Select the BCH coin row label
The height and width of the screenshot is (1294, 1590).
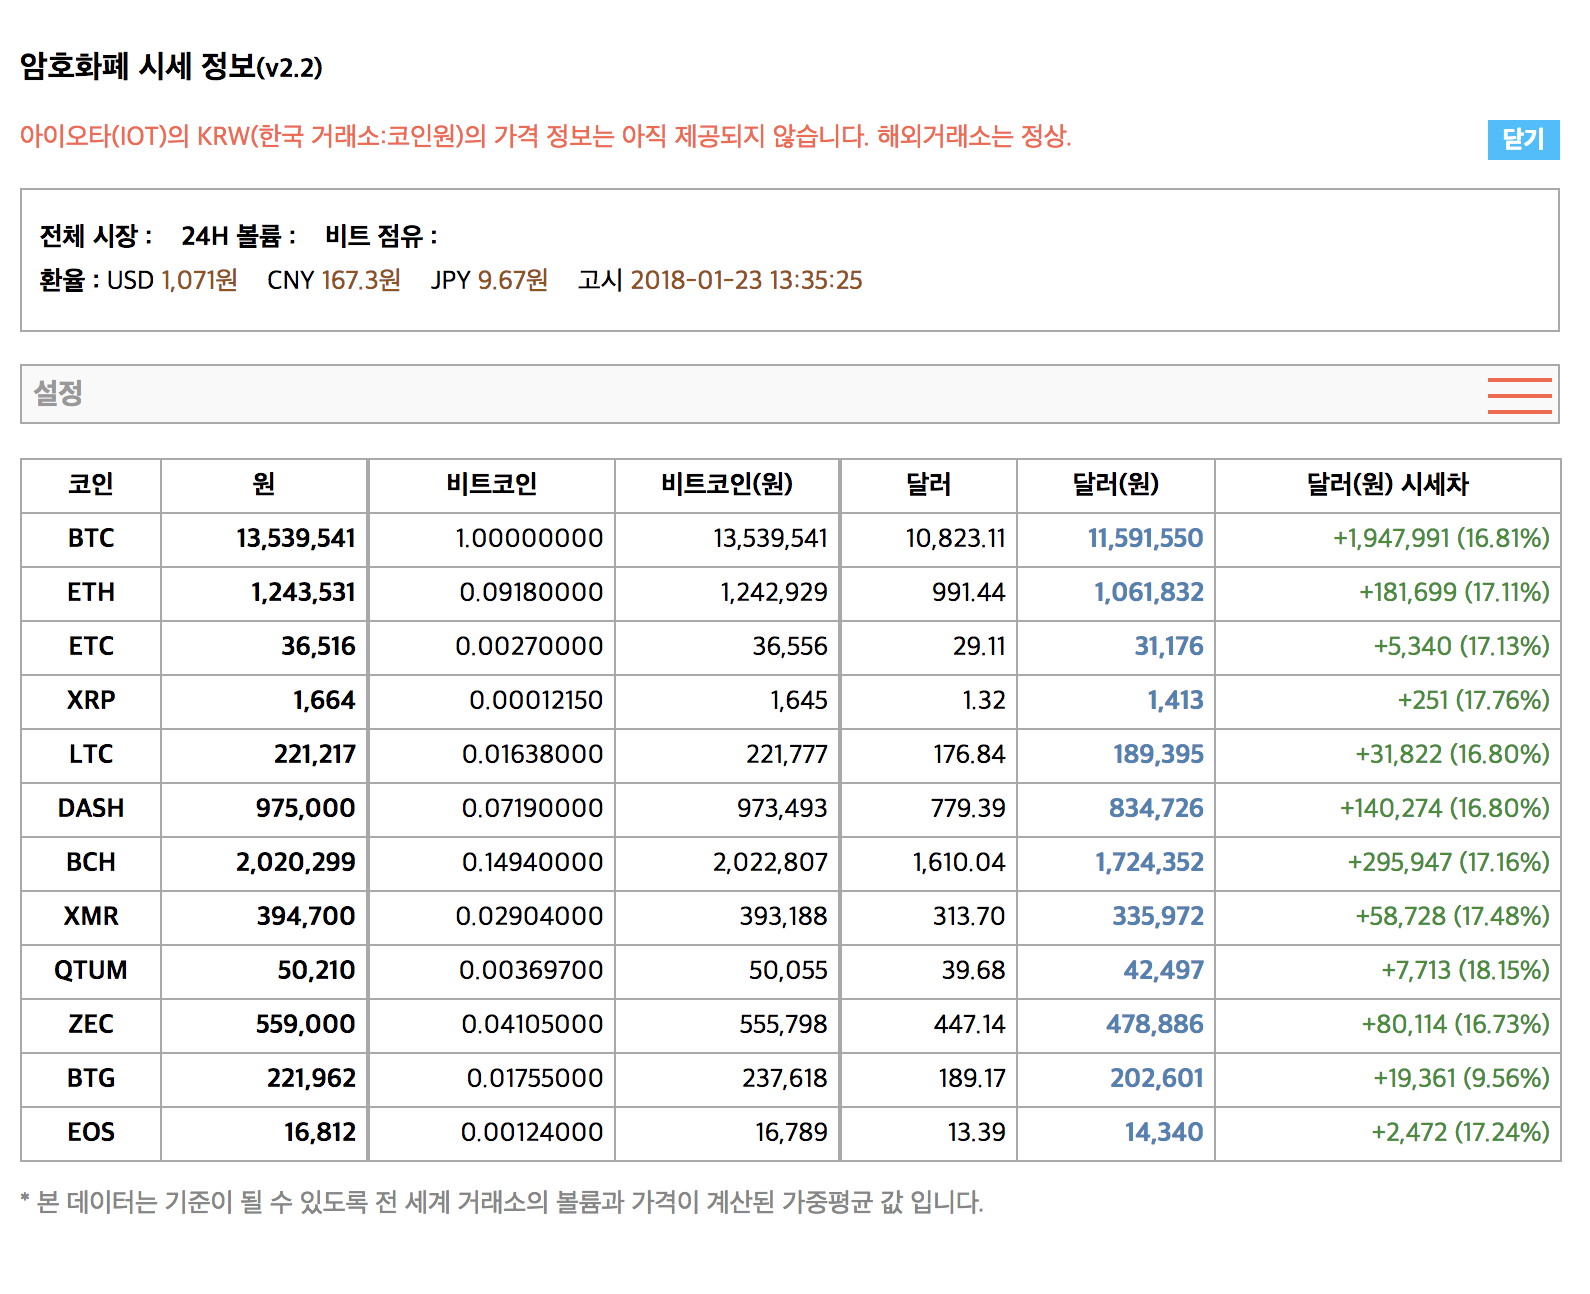coord(91,863)
